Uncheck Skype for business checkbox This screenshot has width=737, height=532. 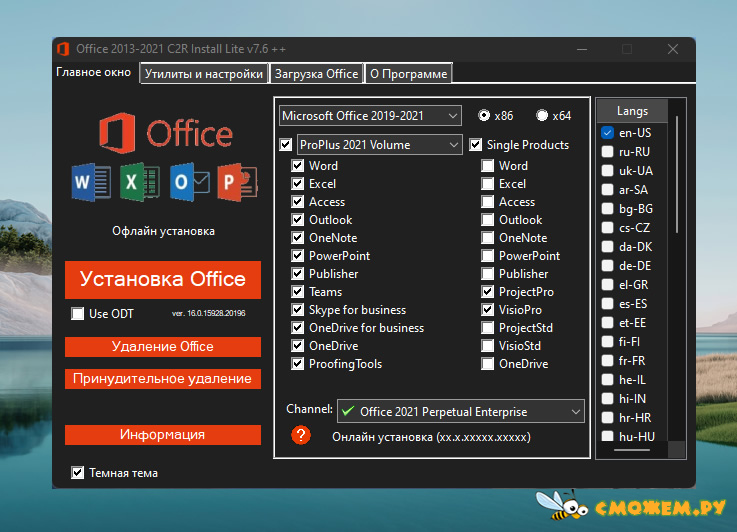click(298, 310)
